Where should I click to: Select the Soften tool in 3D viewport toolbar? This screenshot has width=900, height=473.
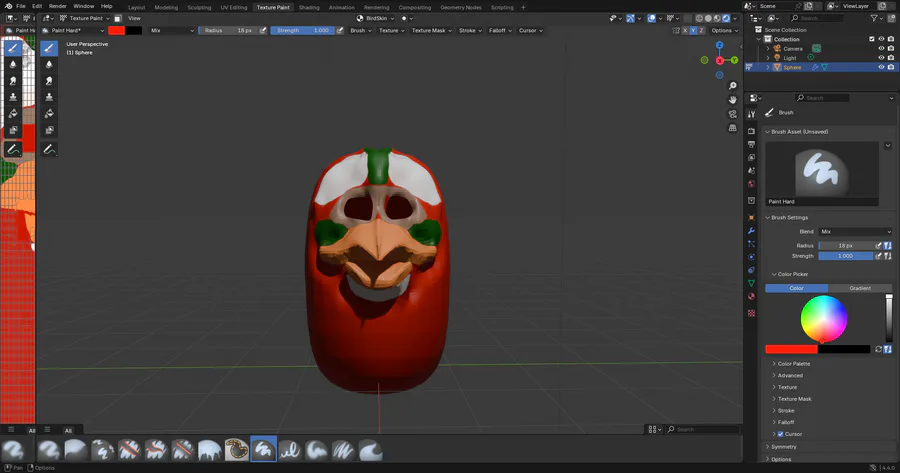point(49,64)
